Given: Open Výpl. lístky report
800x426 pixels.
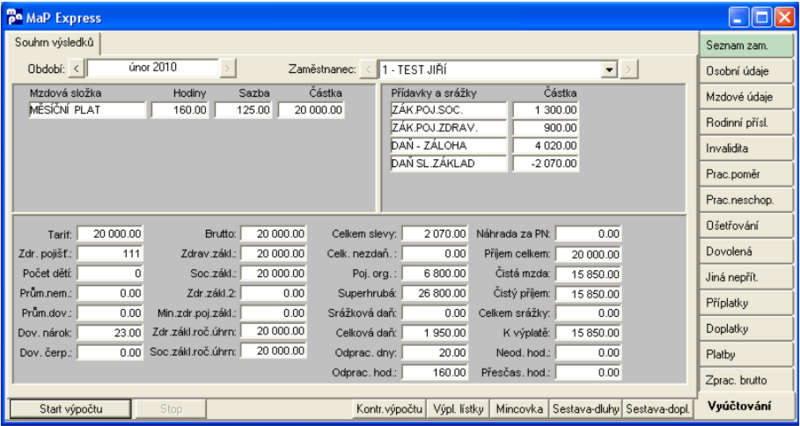Looking at the screenshot, I should pyautogui.click(x=458, y=409).
